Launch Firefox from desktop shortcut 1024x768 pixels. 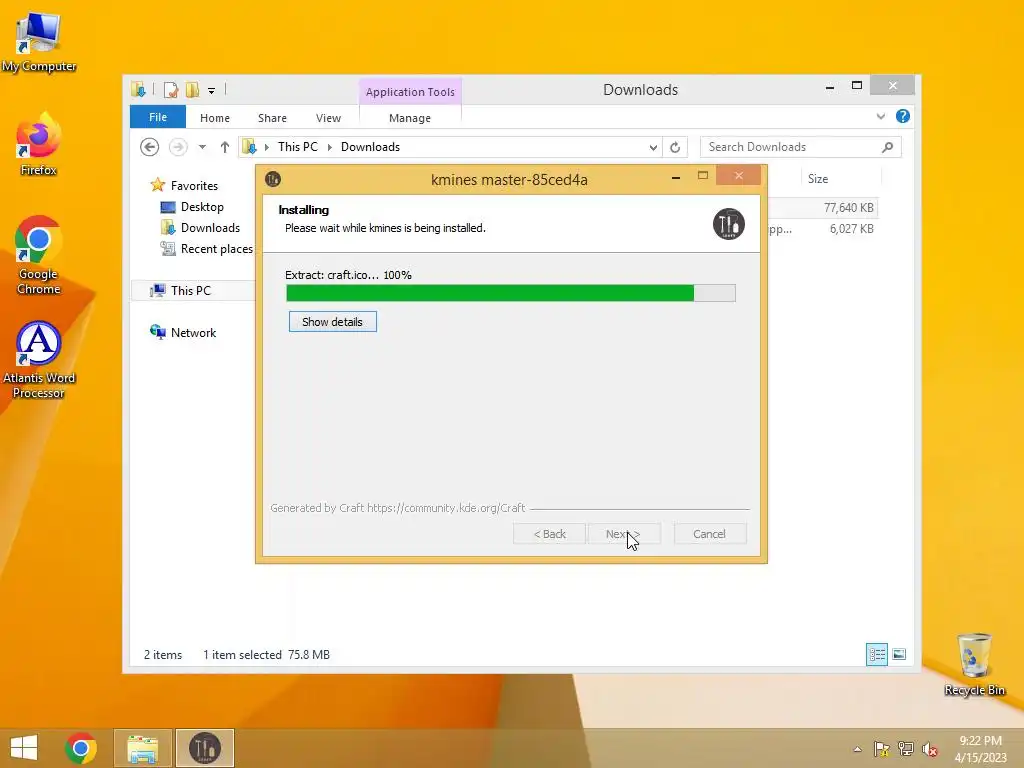(39, 145)
